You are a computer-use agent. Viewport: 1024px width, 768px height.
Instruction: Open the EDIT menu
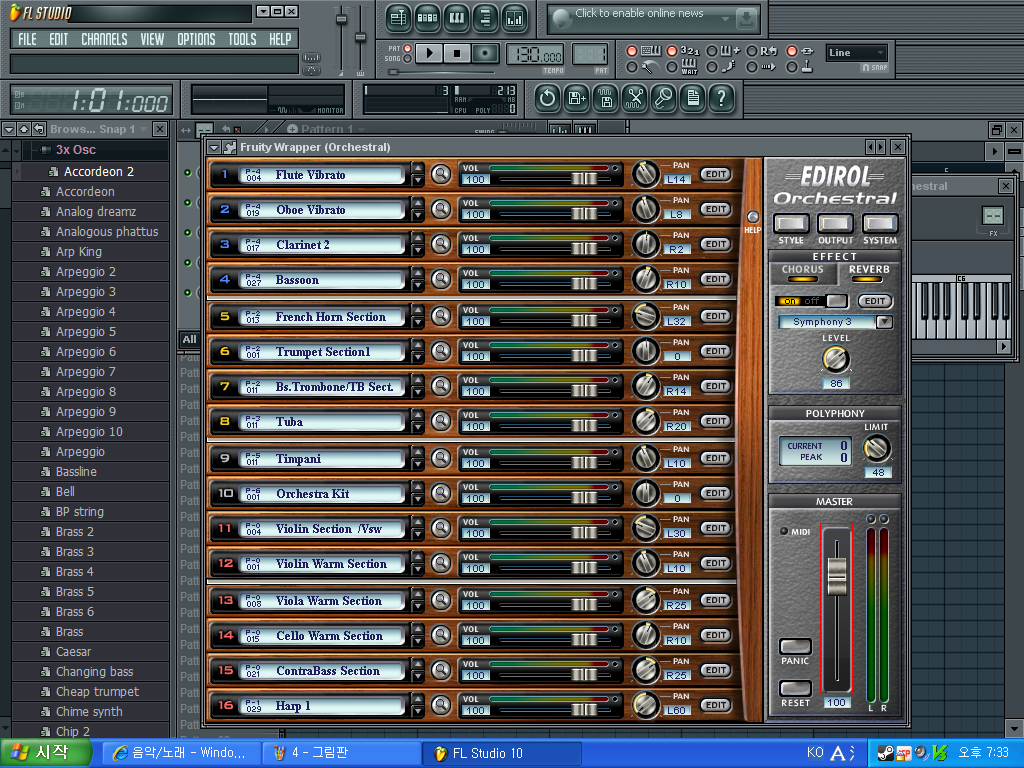59,39
